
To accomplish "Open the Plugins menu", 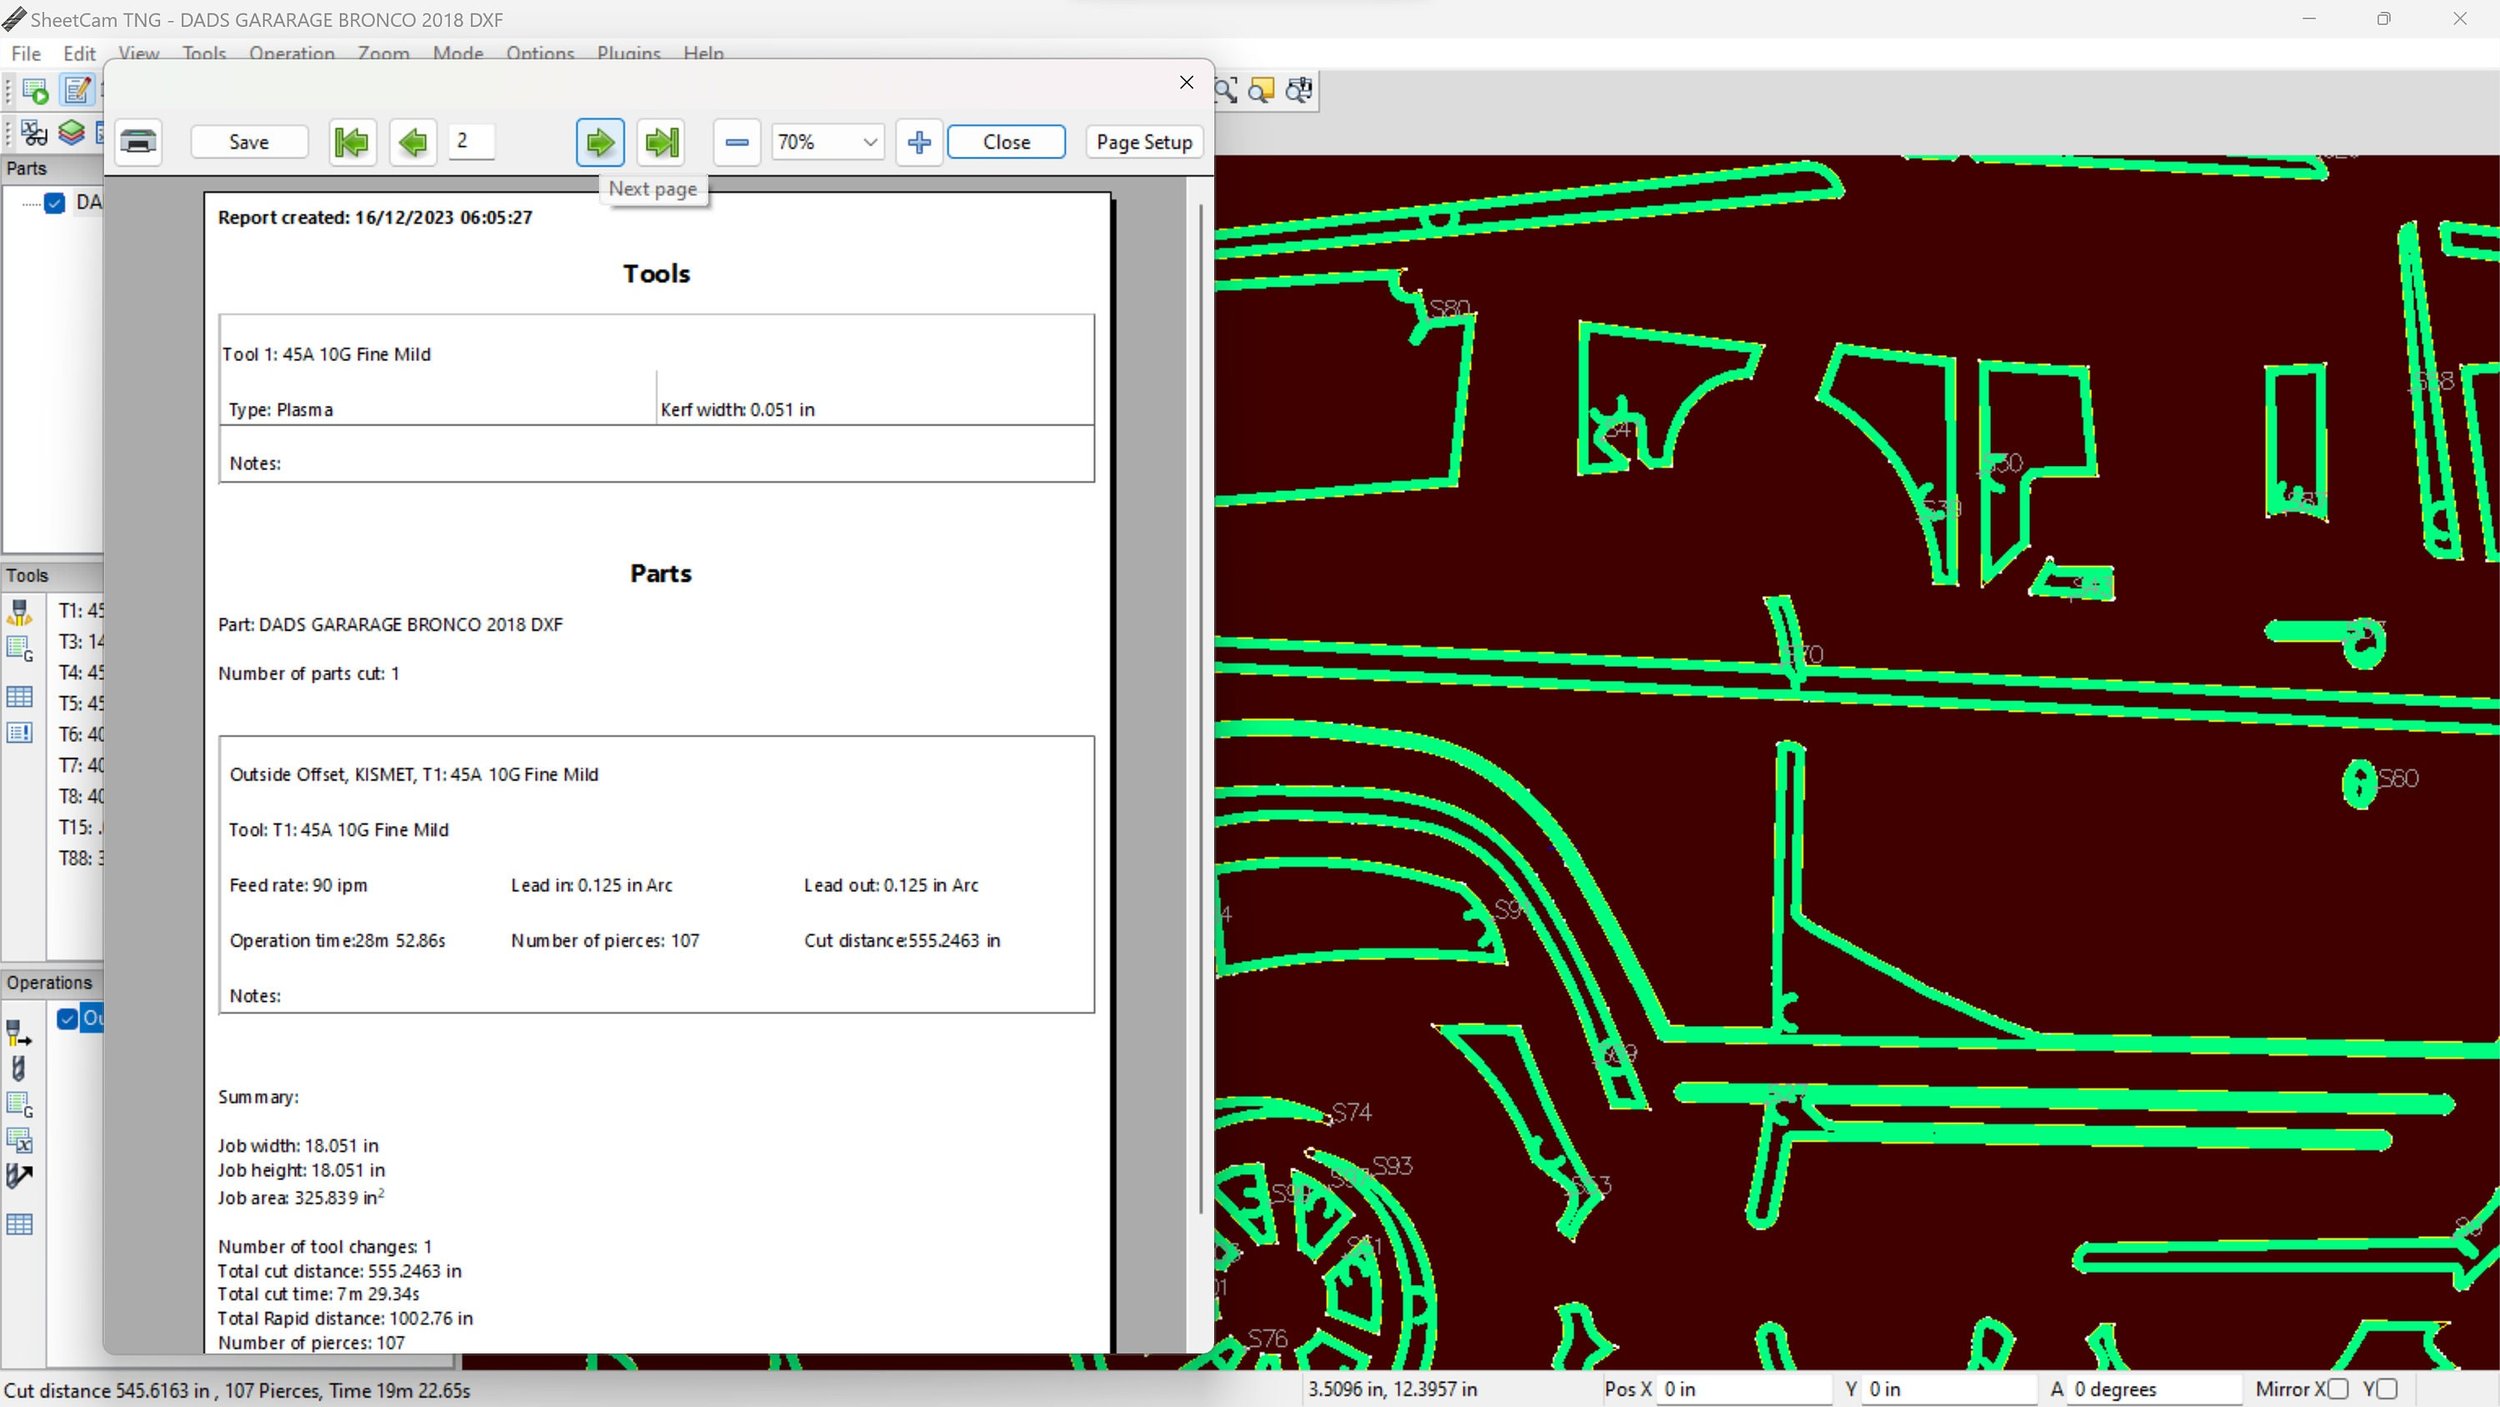I will [x=629, y=53].
